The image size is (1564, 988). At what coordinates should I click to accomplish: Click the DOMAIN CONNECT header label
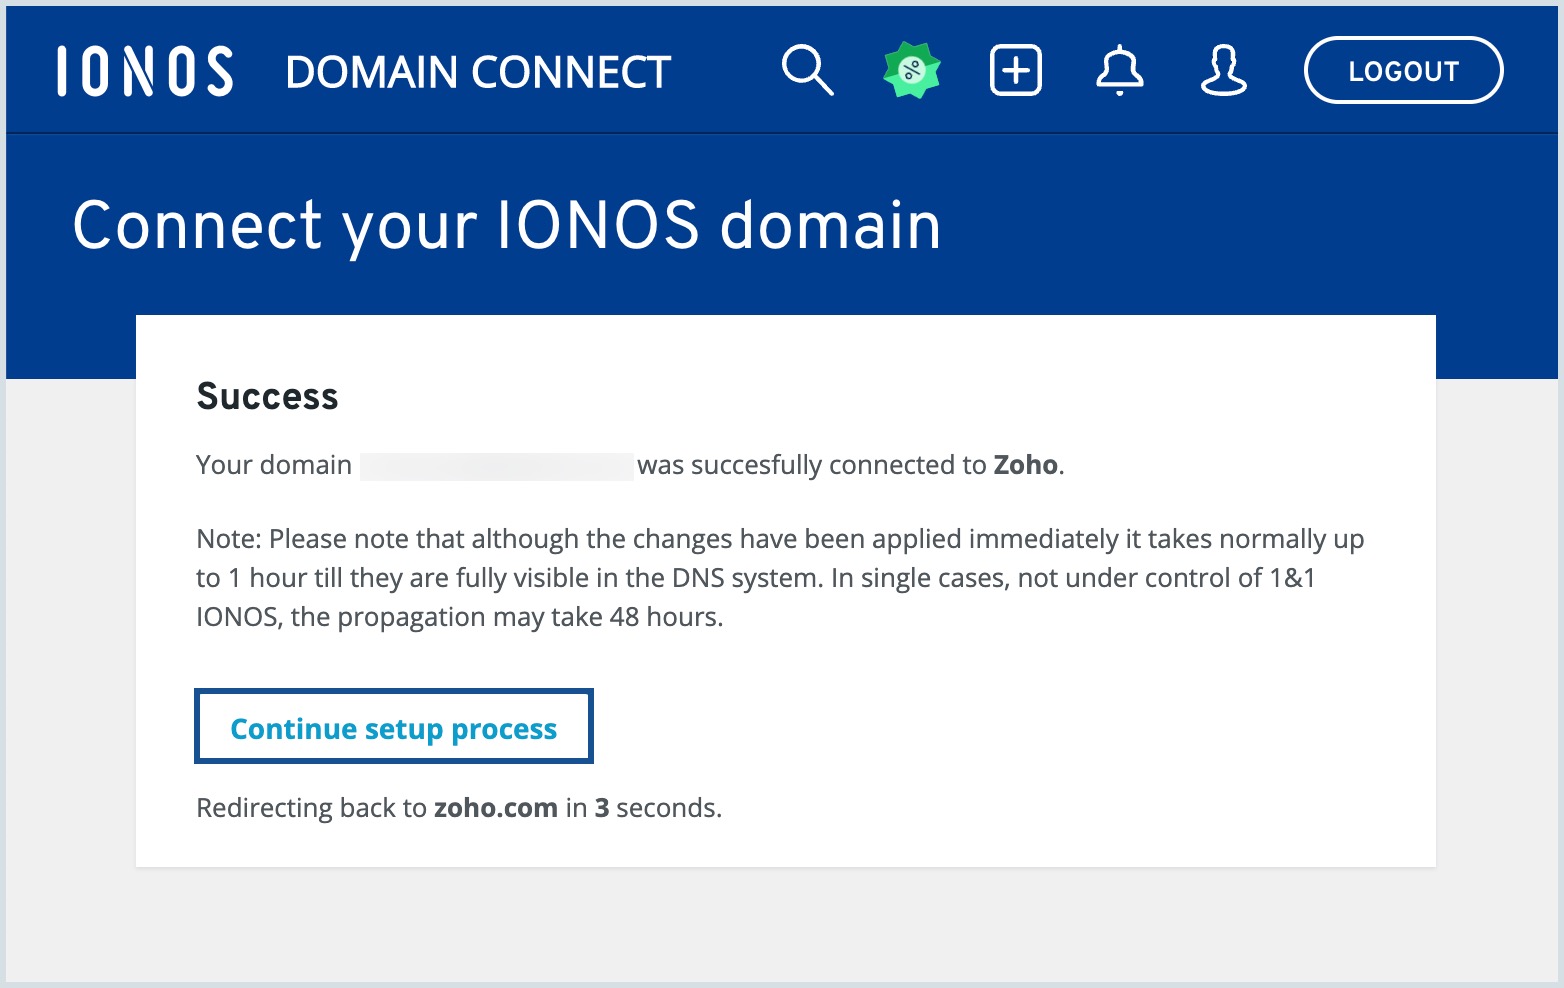coord(478,71)
